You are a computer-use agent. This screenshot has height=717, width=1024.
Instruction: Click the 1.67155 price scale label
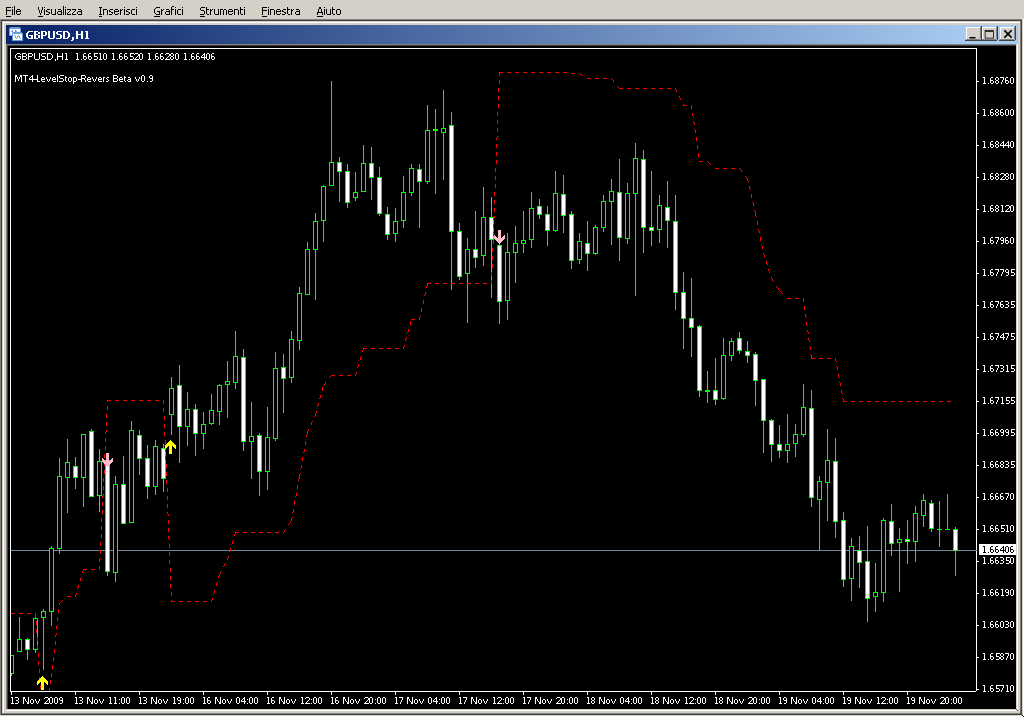pyautogui.click(x=999, y=401)
